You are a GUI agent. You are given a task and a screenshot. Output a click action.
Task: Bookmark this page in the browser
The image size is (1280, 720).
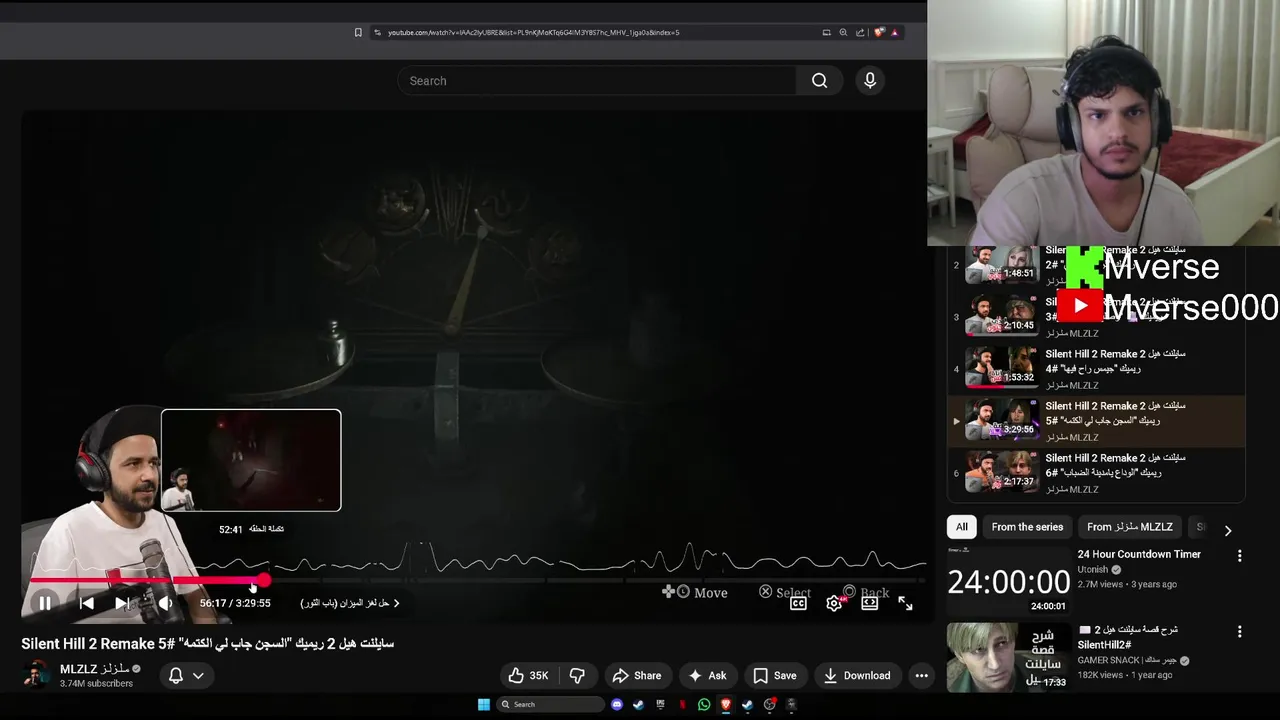(x=358, y=32)
